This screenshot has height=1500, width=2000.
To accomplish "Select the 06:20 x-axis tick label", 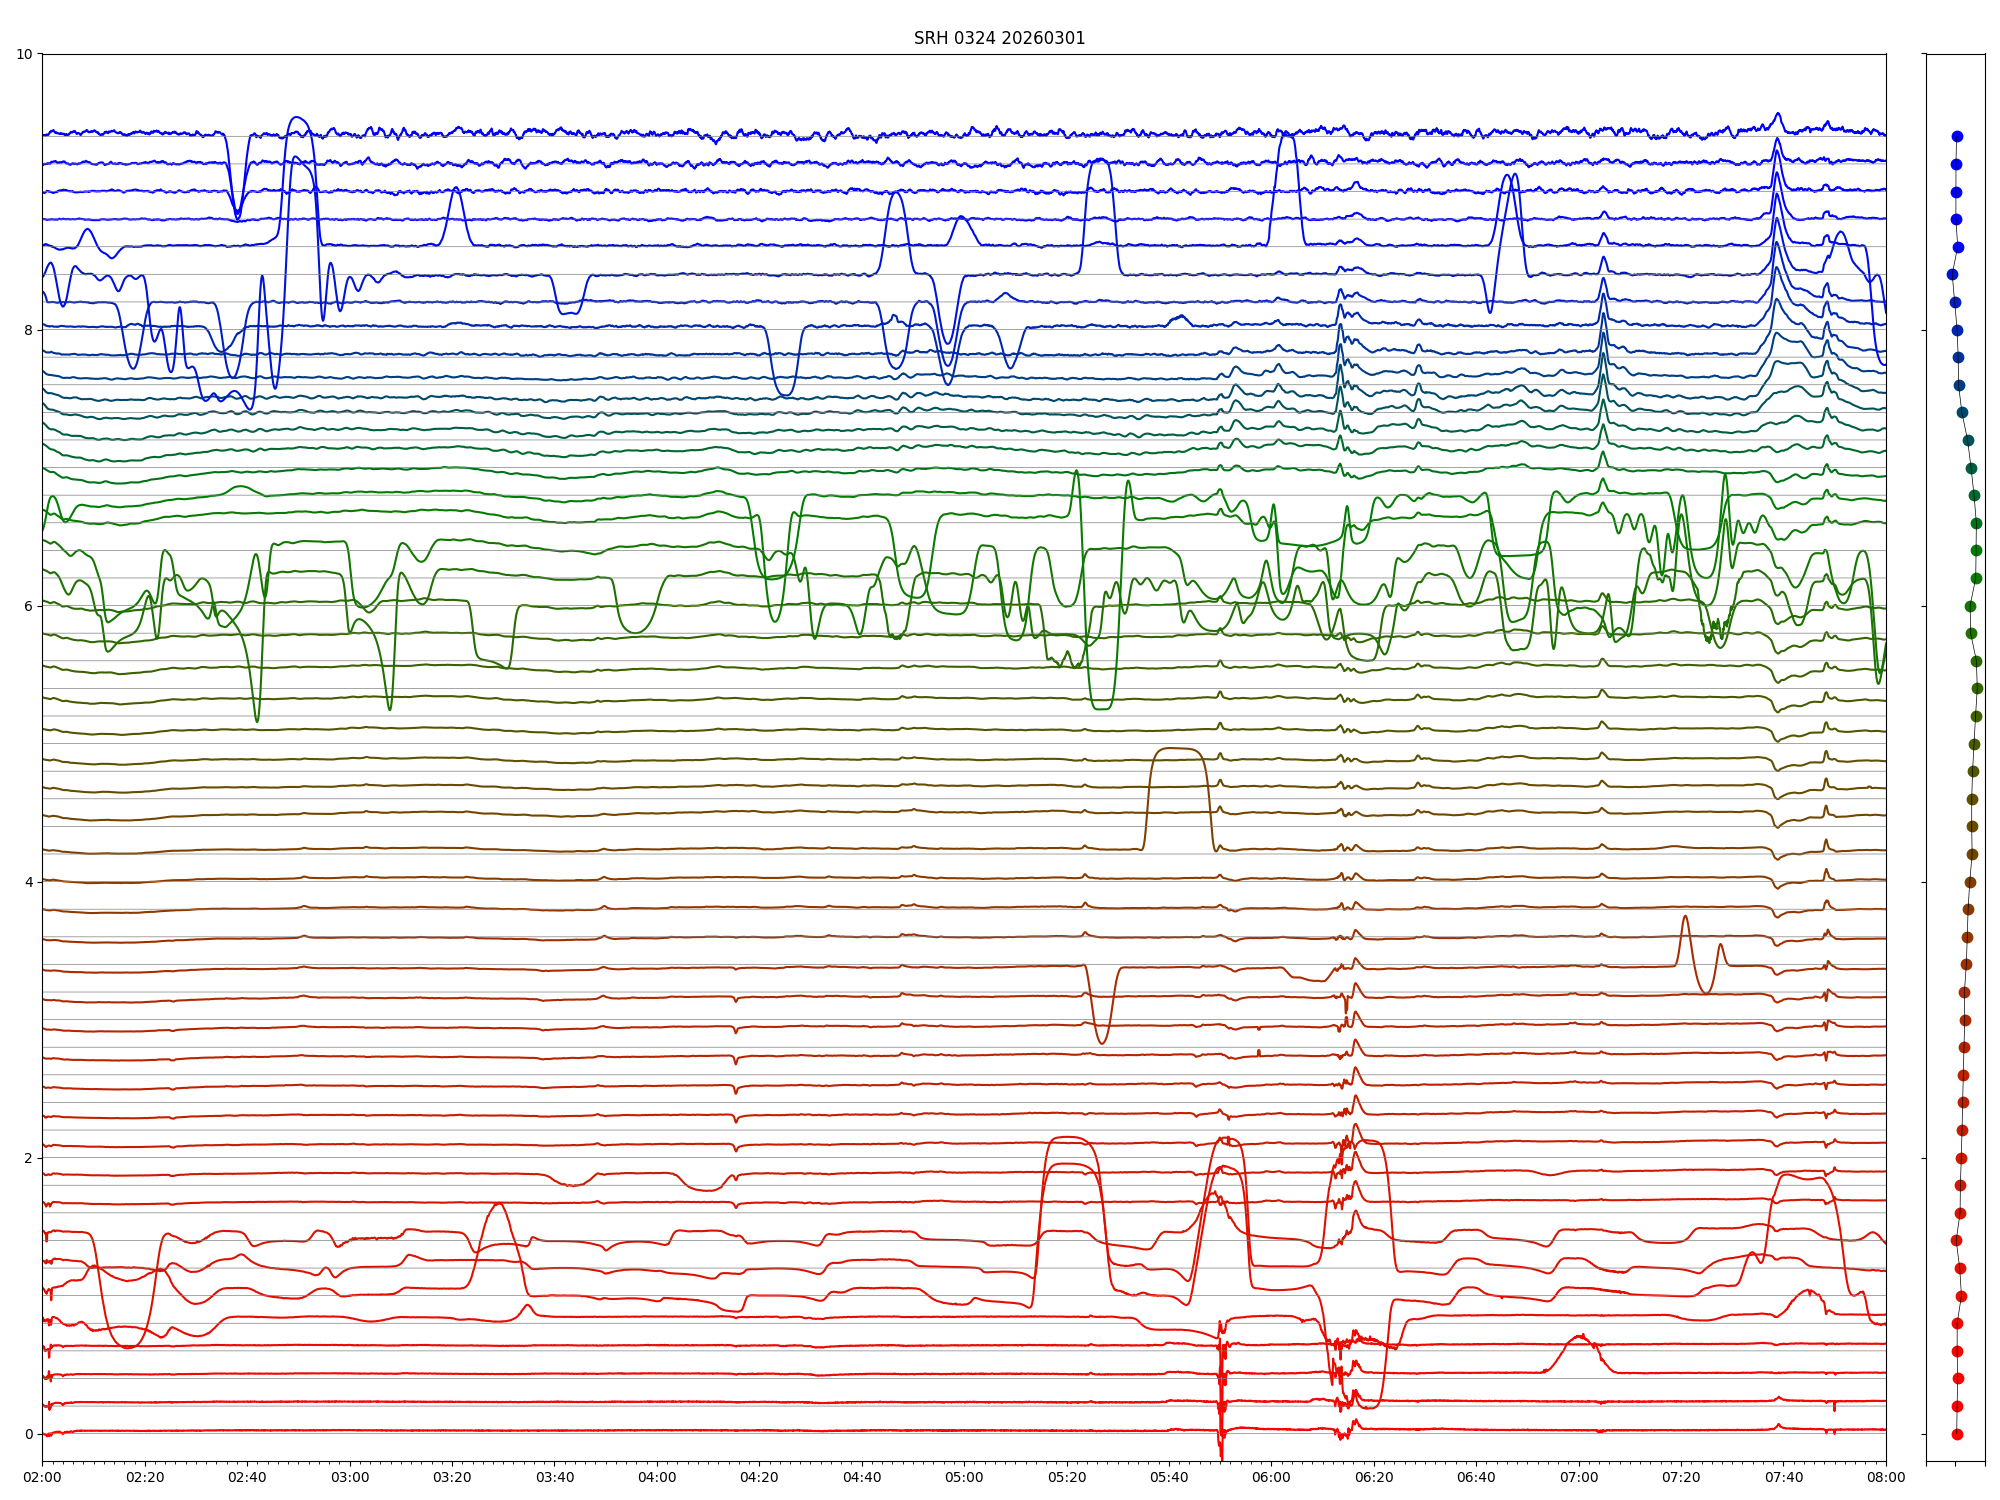I will coord(1374,1477).
